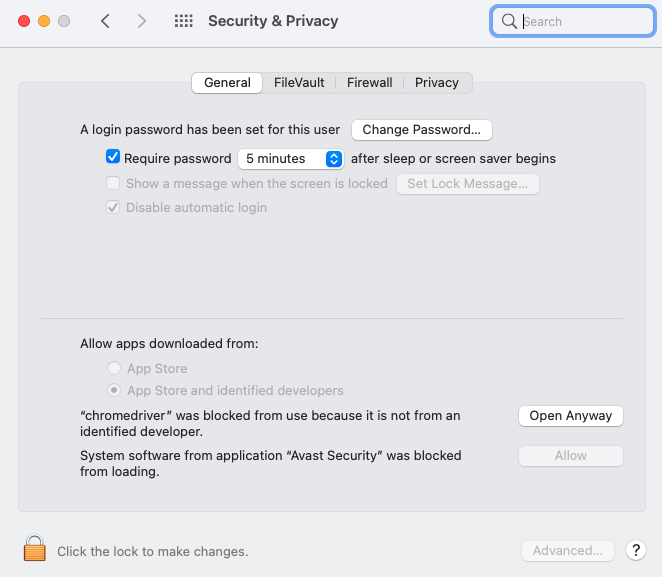Click the magnifying glass search icon
The image size is (662, 577).
point(509,21)
